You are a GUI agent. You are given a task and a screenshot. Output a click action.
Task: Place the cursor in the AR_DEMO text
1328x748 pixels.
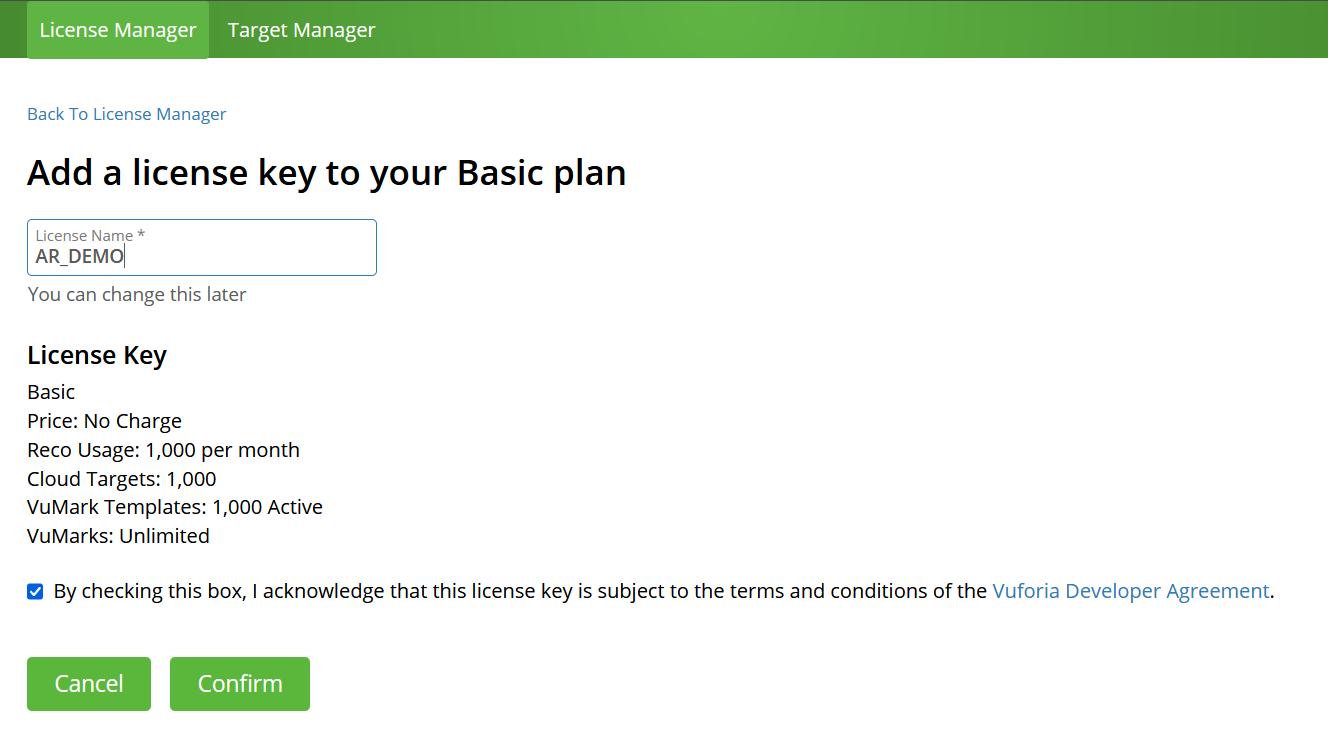pyautogui.click(x=80, y=256)
